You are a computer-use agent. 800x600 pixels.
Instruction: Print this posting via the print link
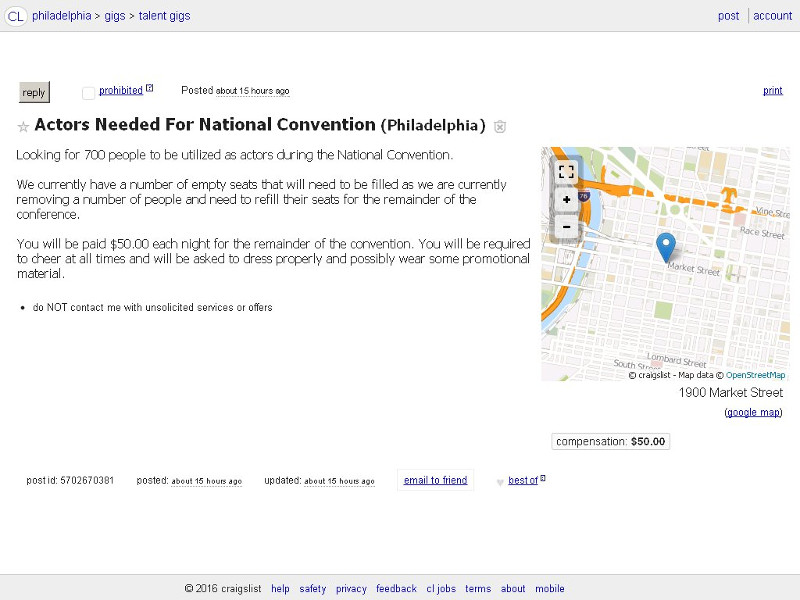(x=772, y=91)
